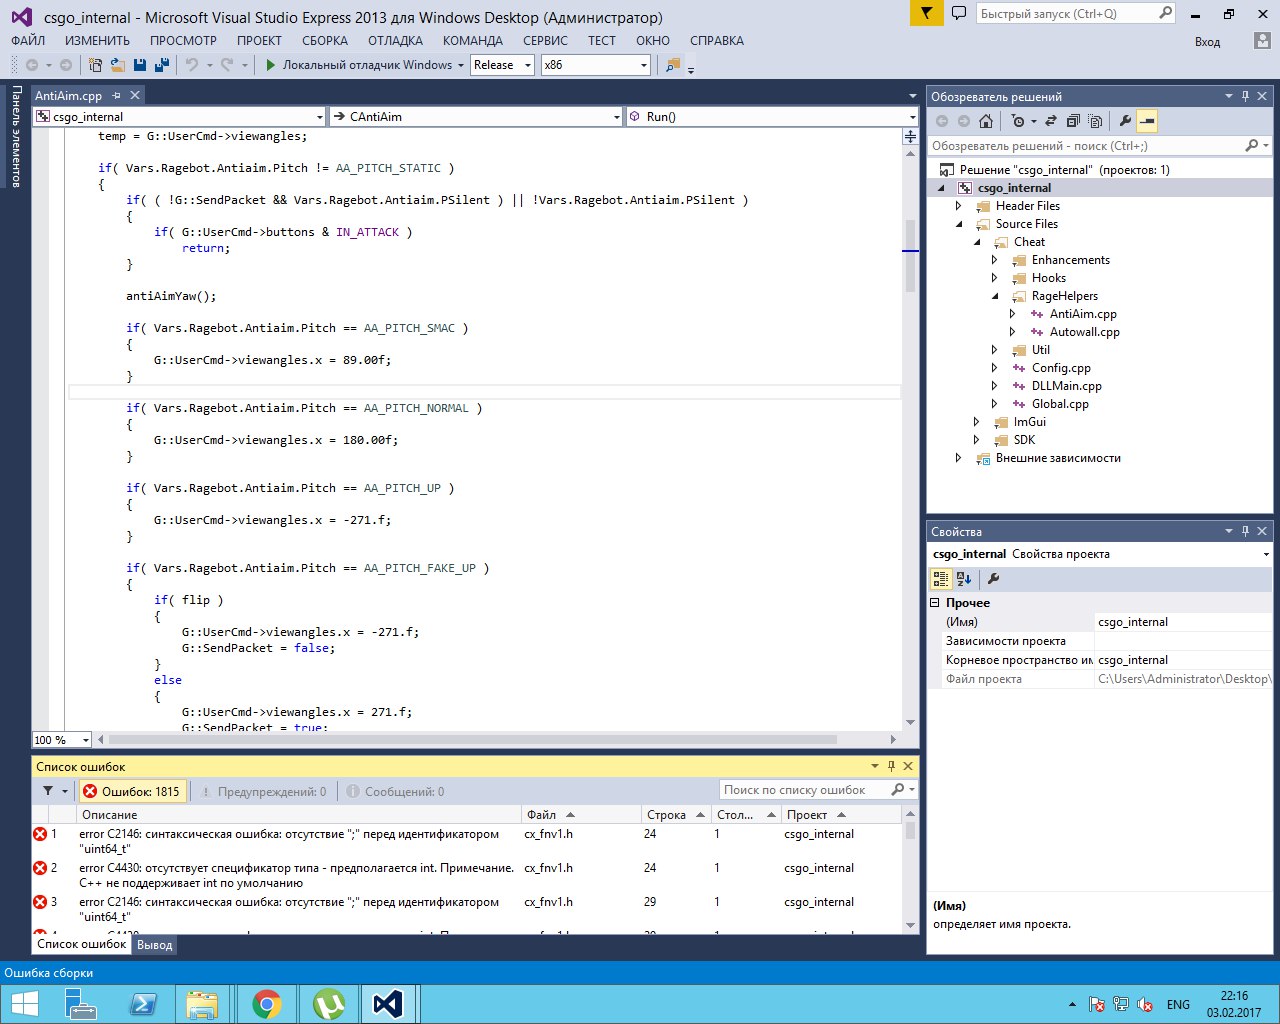Click the home icon in Solution Explorer
Screen dimensions: 1280x1024
tap(986, 121)
